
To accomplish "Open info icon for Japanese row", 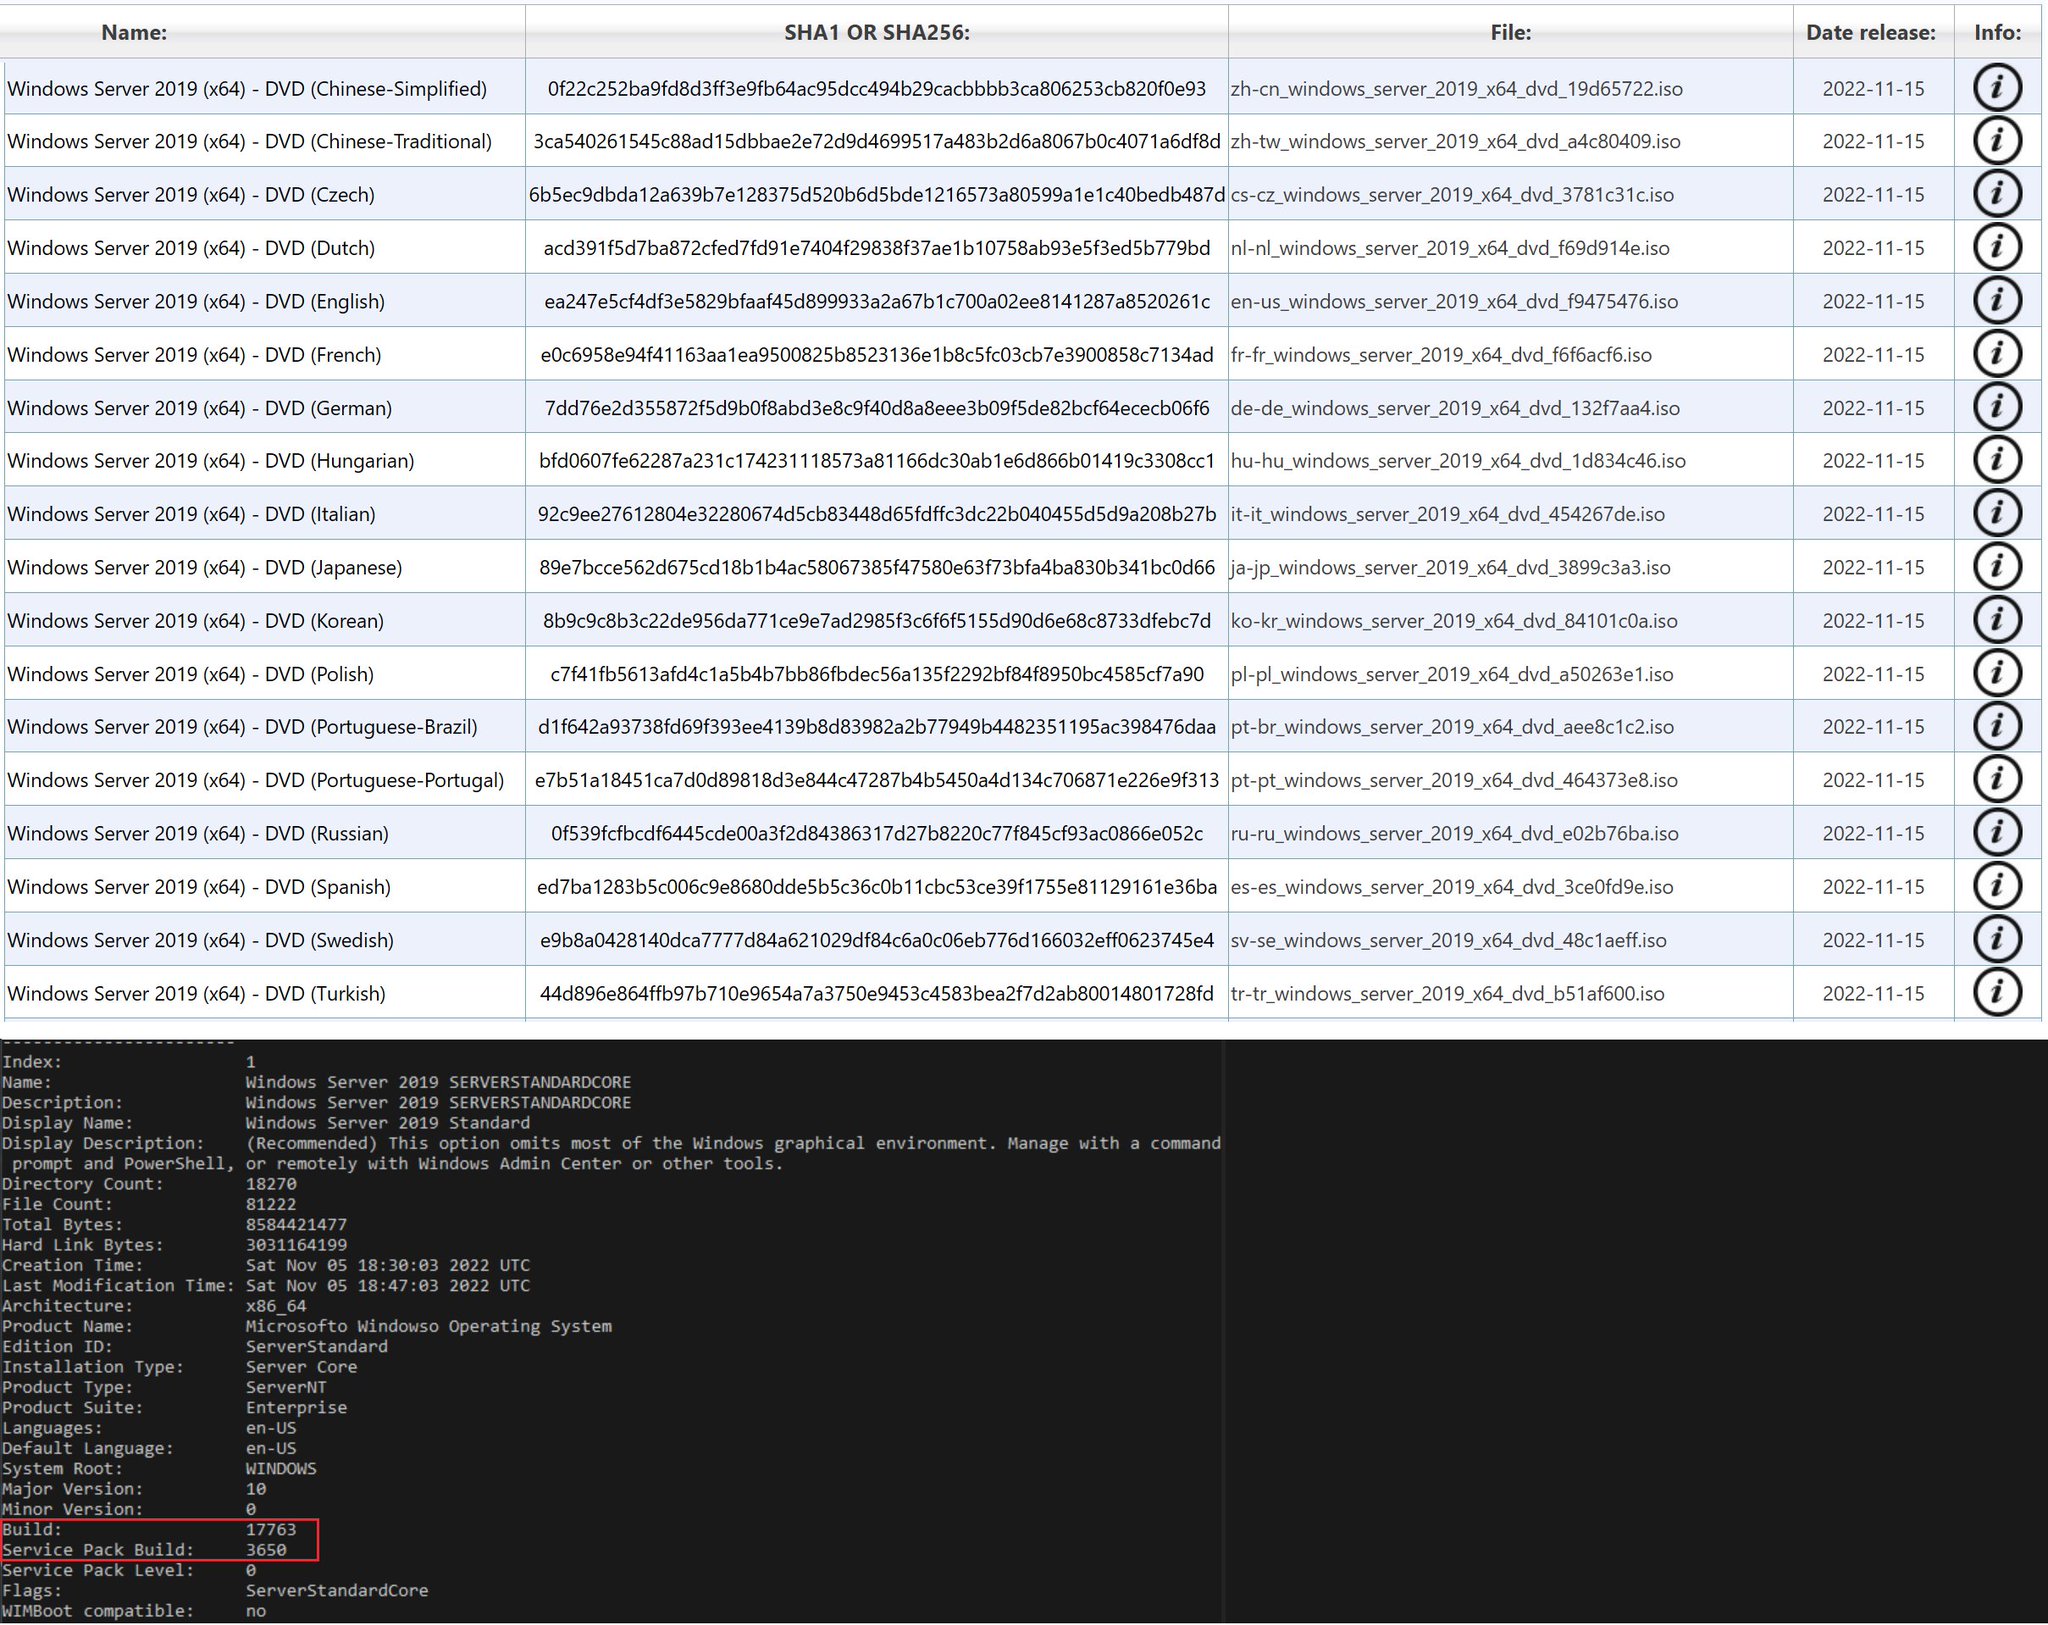I will (1997, 566).
